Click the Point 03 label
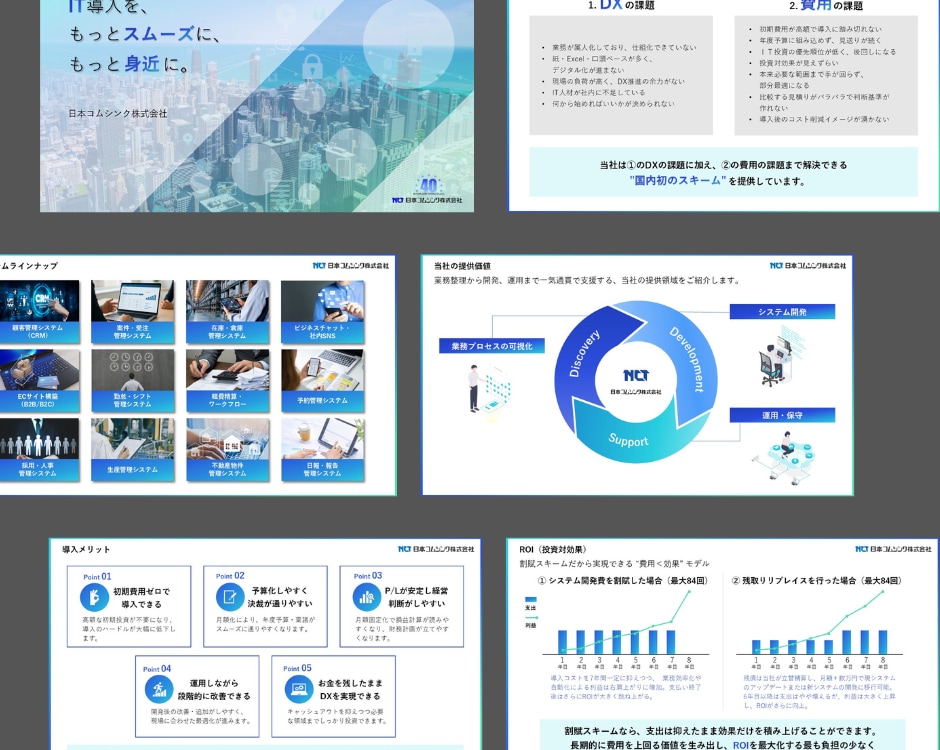Image resolution: width=940 pixels, height=750 pixels. pyautogui.click(x=367, y=576)
